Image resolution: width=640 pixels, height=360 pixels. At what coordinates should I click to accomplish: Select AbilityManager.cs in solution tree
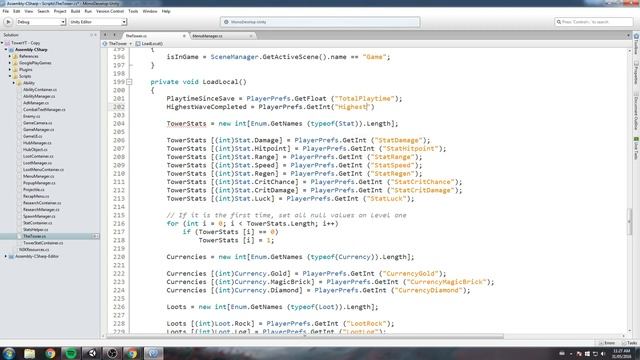tap(39, 96)
